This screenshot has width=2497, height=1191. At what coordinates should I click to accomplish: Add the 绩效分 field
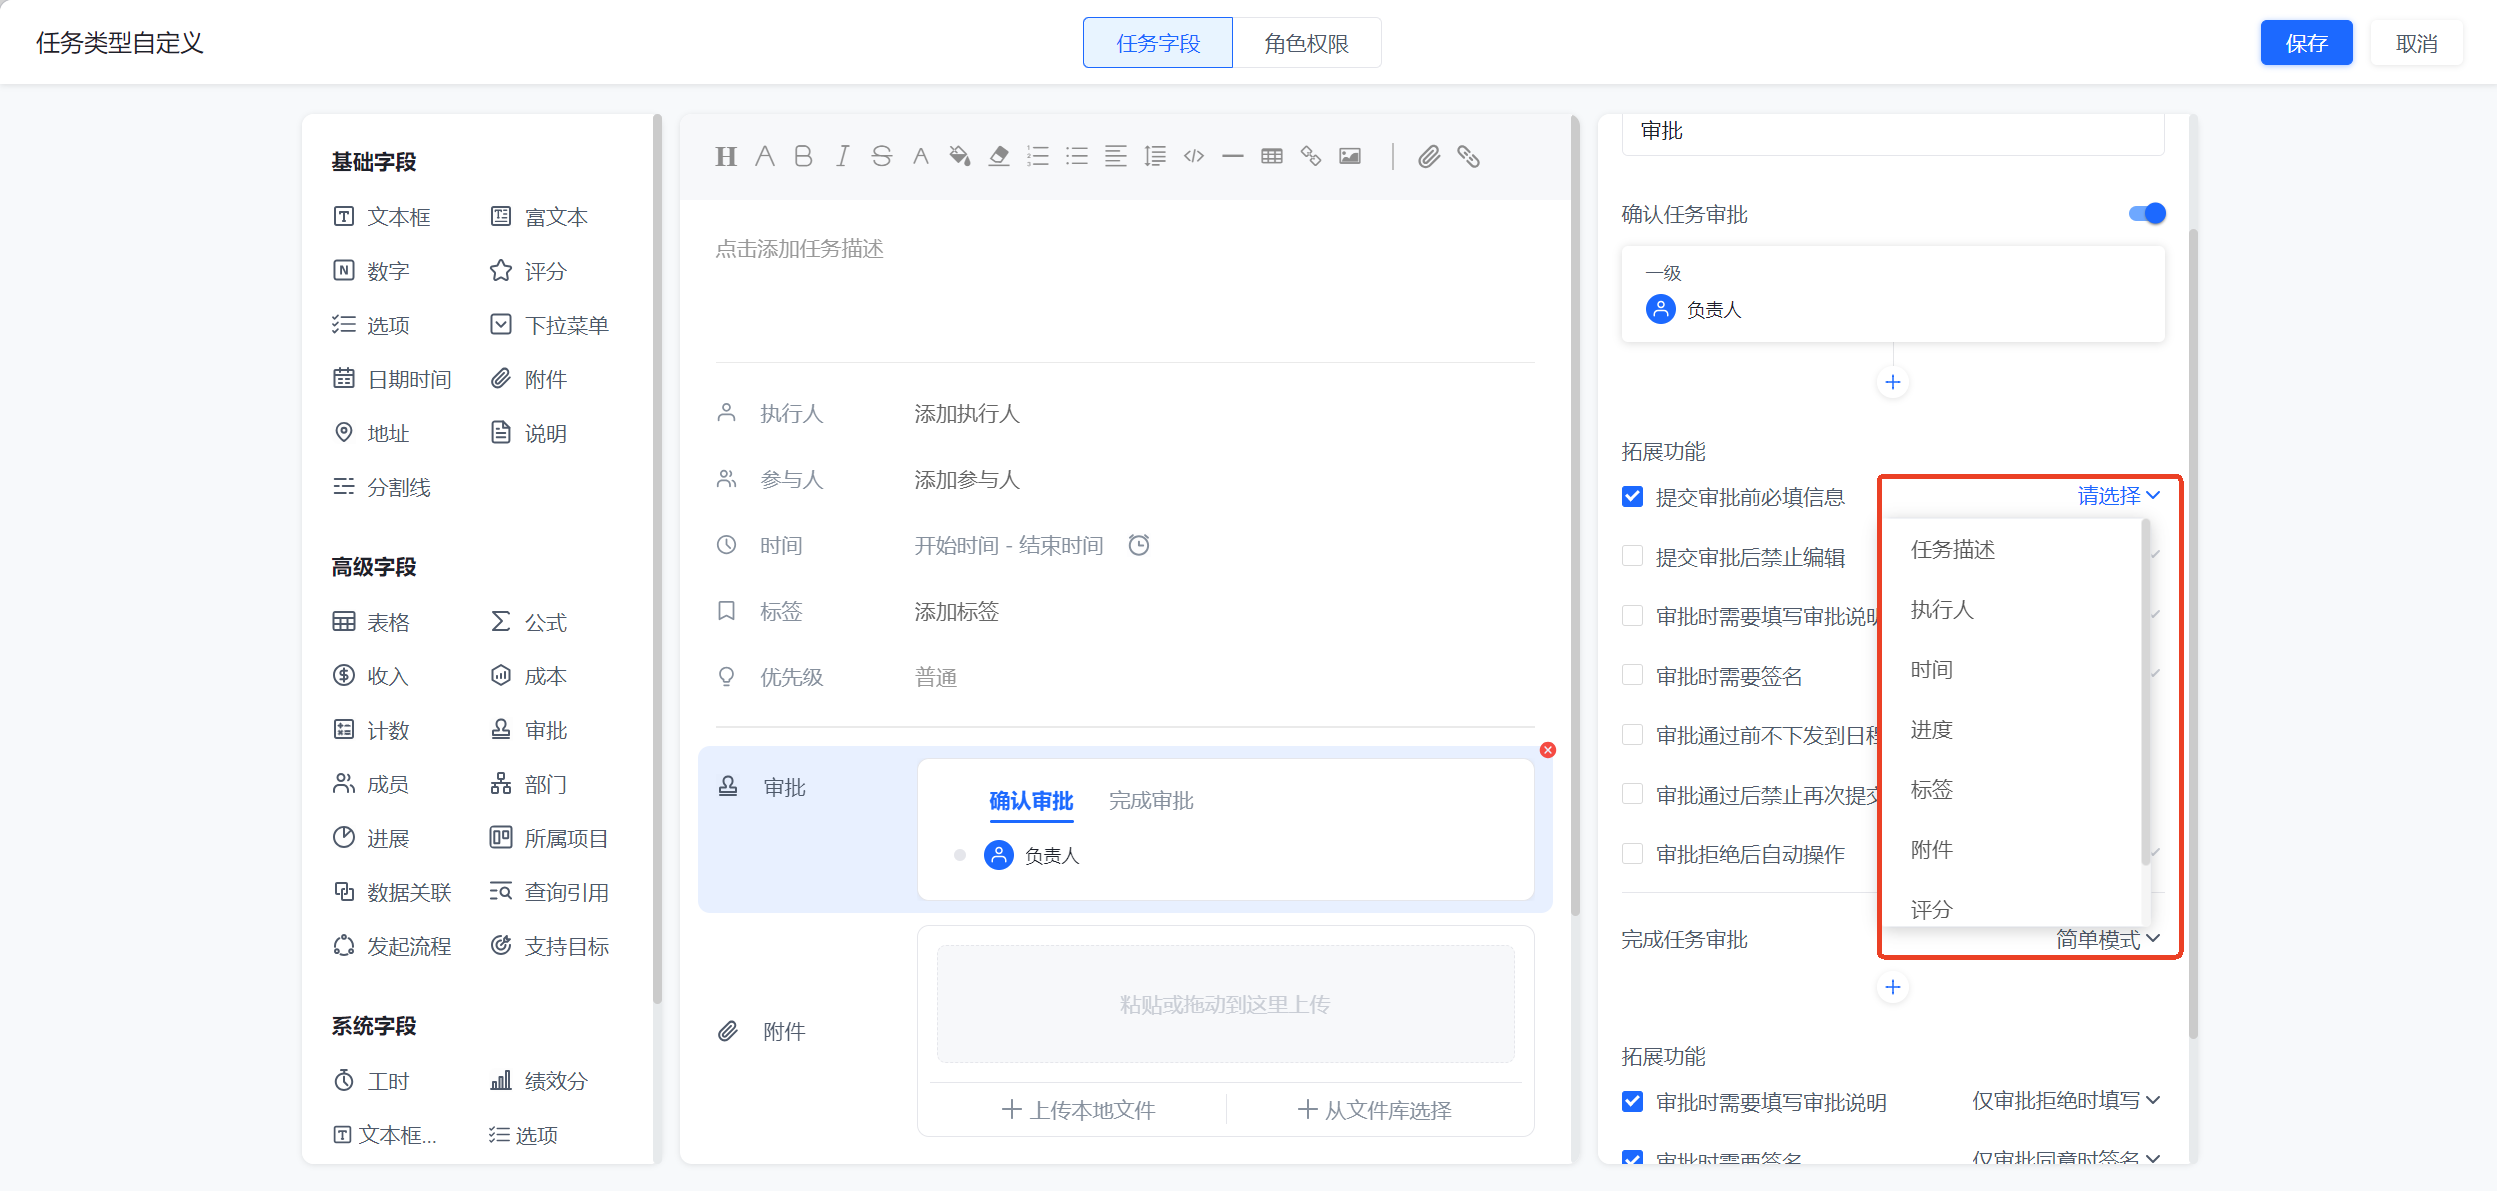click(x=539, y=1081)
